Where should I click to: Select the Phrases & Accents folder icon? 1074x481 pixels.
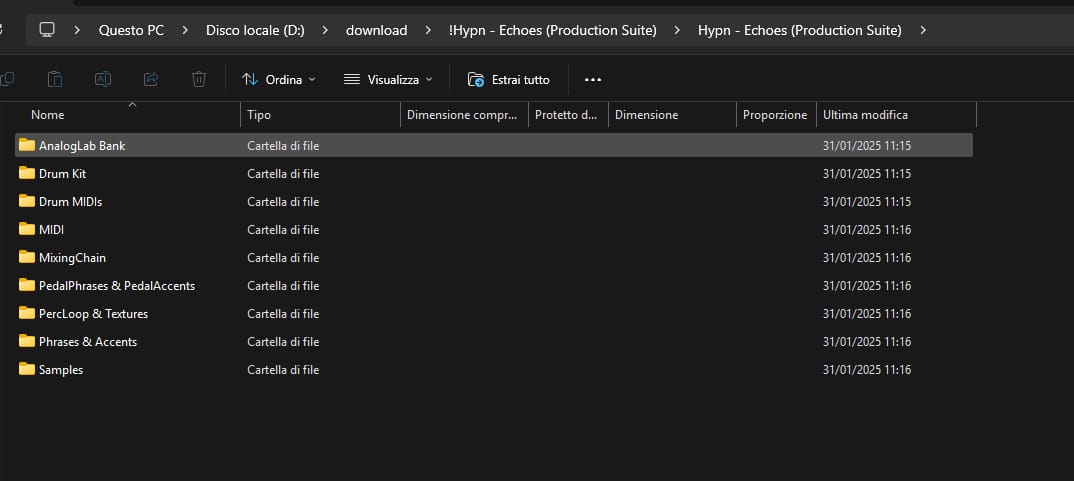pos(27,341)
